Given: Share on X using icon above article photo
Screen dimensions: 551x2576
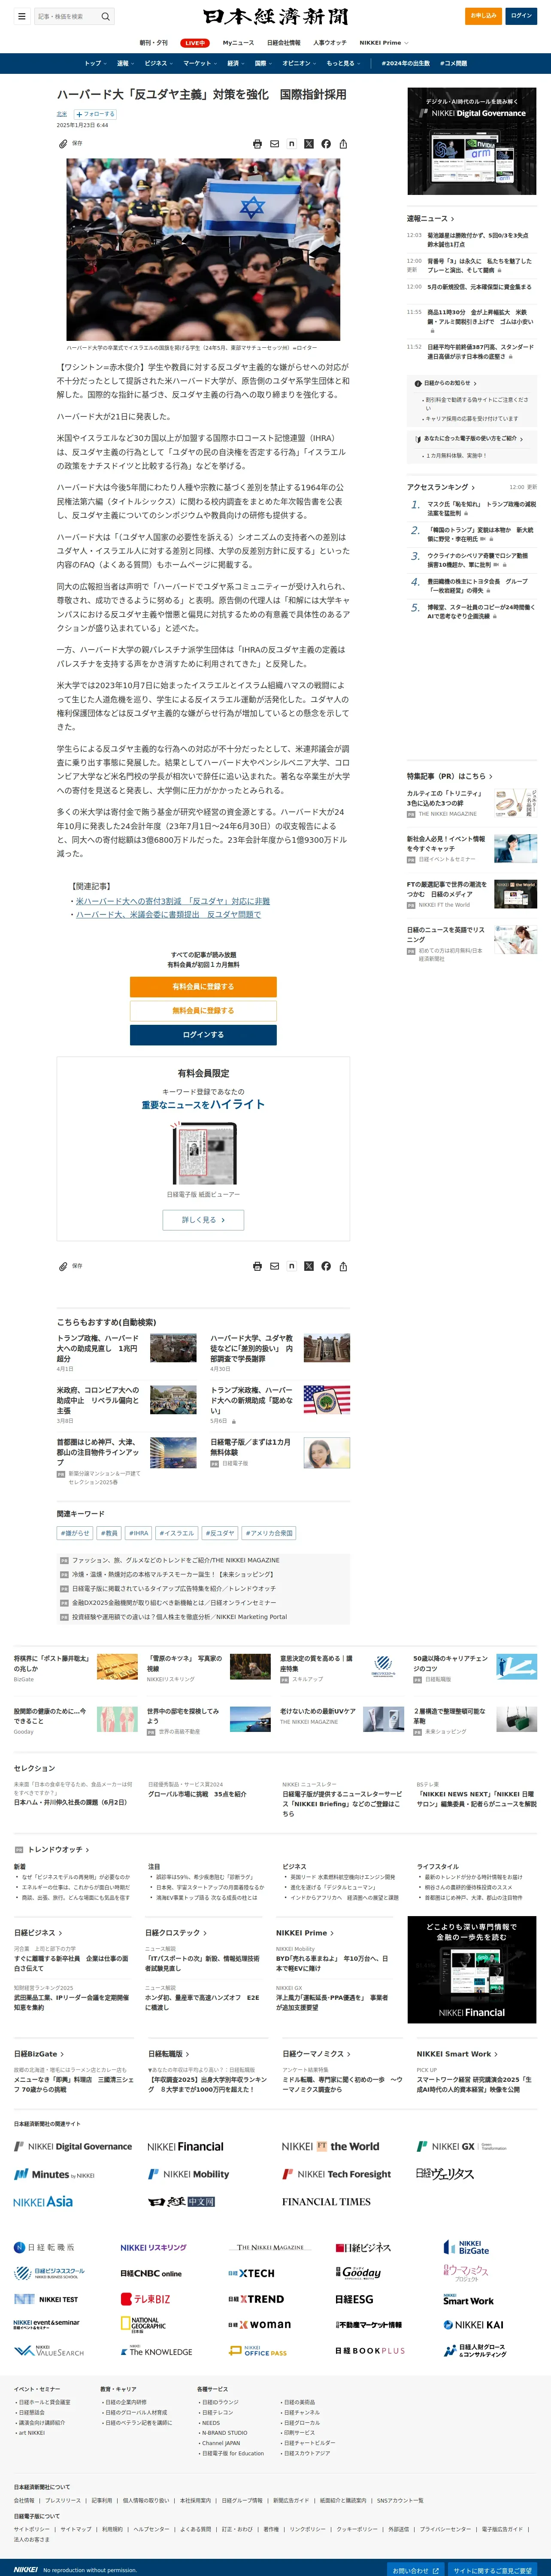Looking at the screenshot, I should [308, 144].
